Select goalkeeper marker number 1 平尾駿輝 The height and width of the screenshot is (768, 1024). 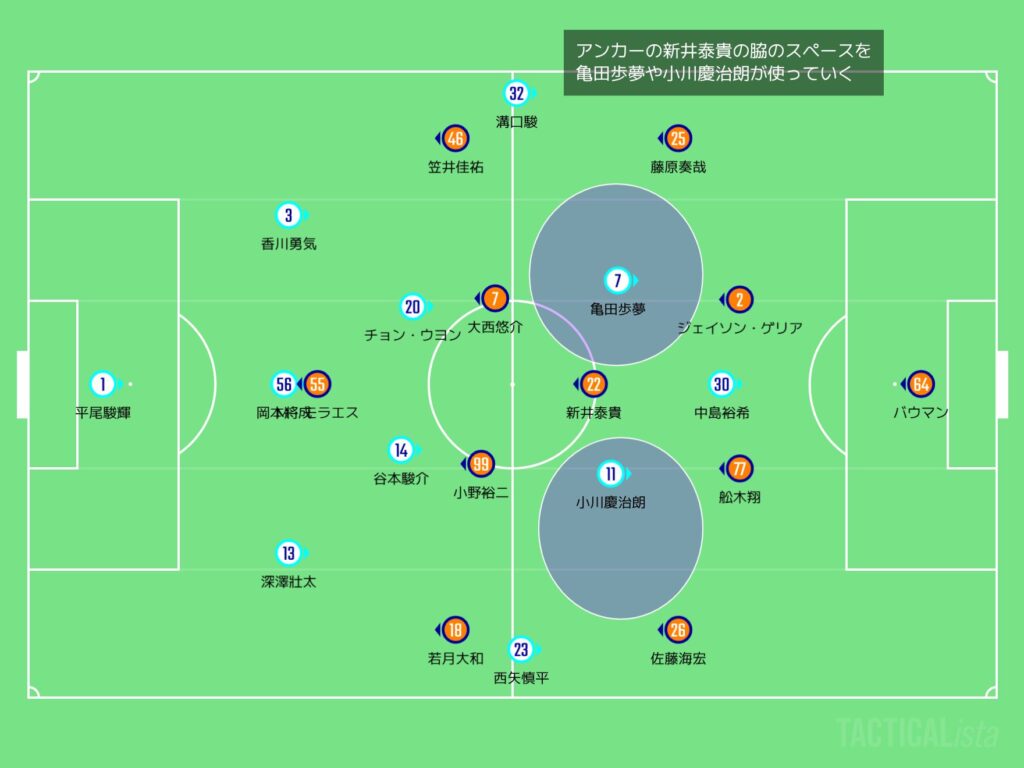pos(102,384)
